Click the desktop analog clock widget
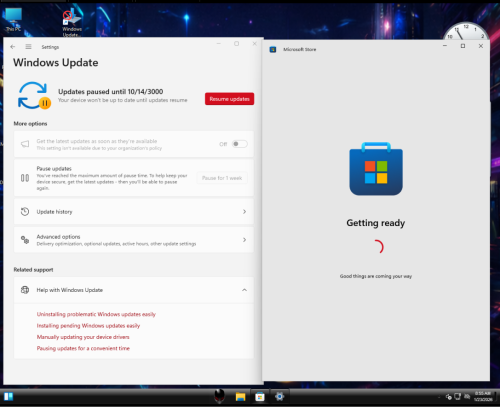500x407 pixels. [466, 31]
